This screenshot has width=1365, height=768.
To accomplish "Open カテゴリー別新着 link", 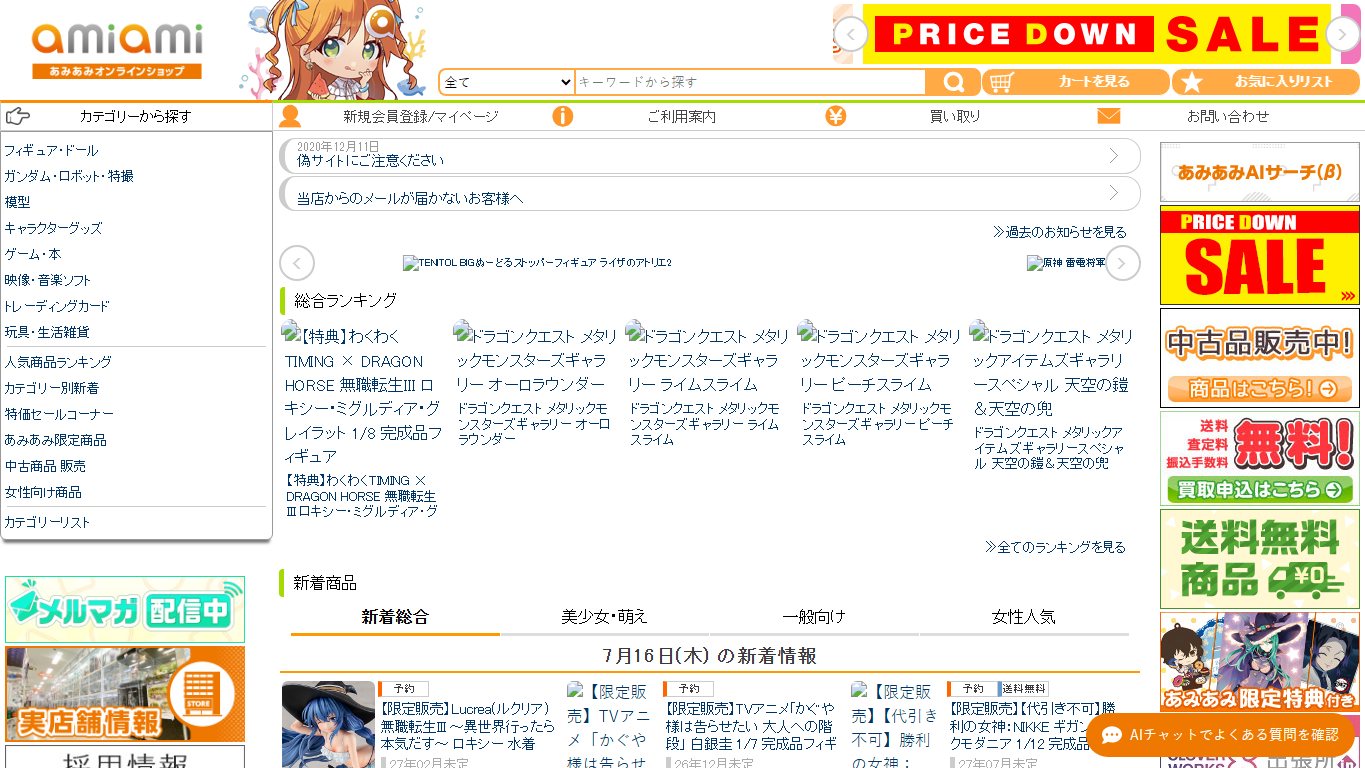I will pyautogui.click(x=51, y=388).
